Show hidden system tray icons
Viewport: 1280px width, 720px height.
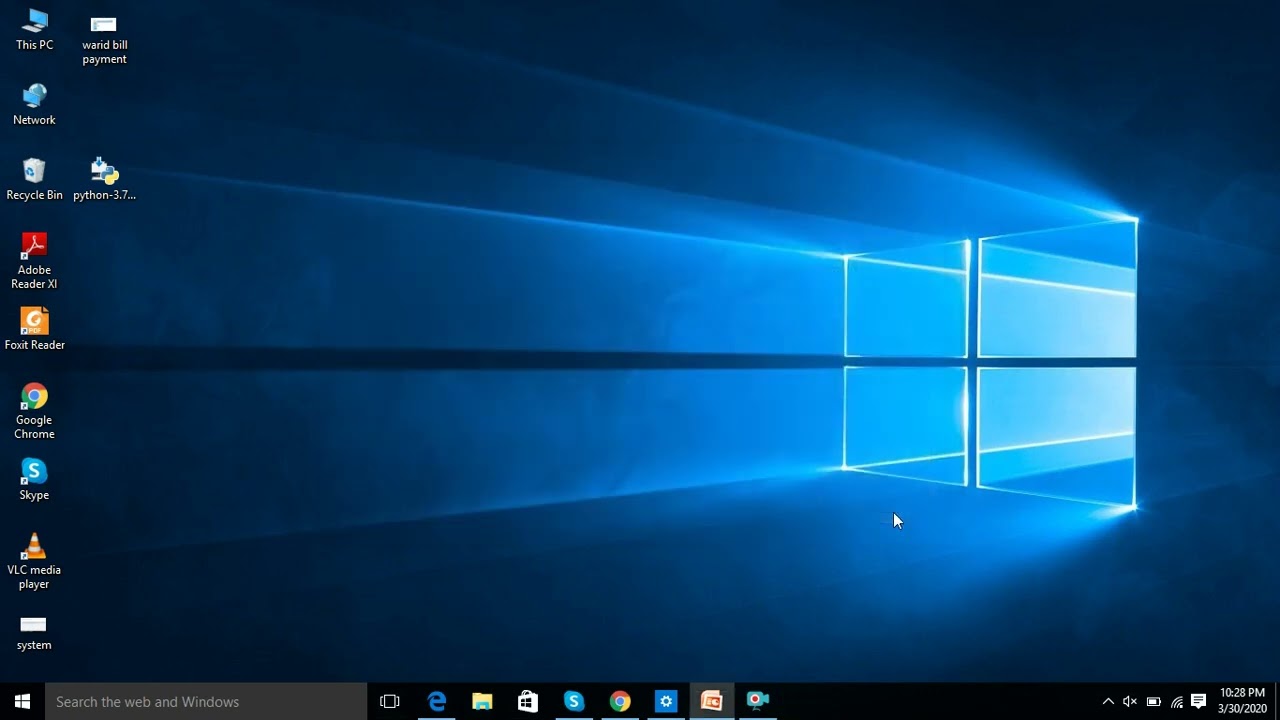[1108, 701]
